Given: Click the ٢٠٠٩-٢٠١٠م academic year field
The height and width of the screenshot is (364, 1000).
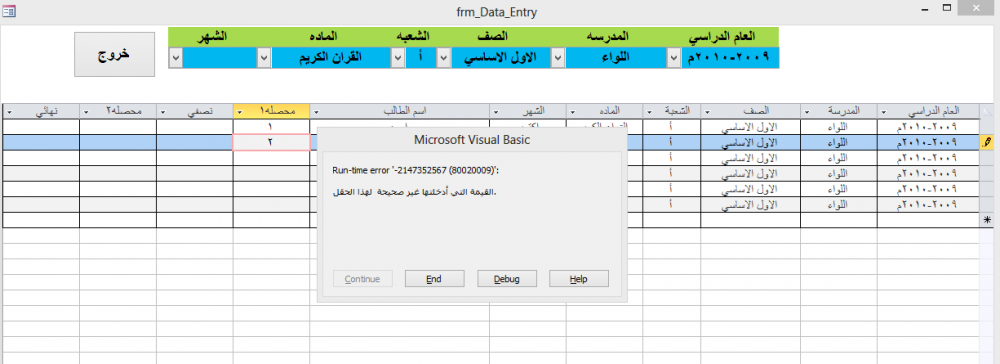Looking at the screenshot, I should 730,57.
